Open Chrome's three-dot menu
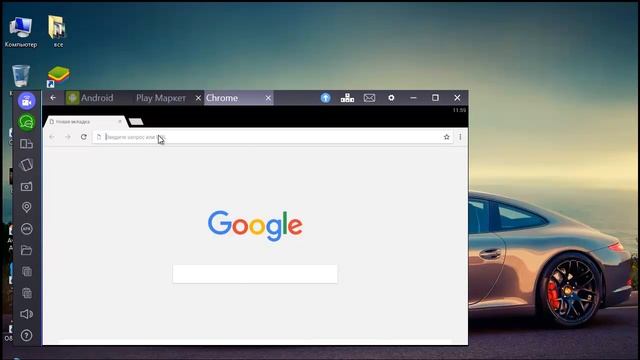Viewport: 640px width, 360px height. click(460, 137)
